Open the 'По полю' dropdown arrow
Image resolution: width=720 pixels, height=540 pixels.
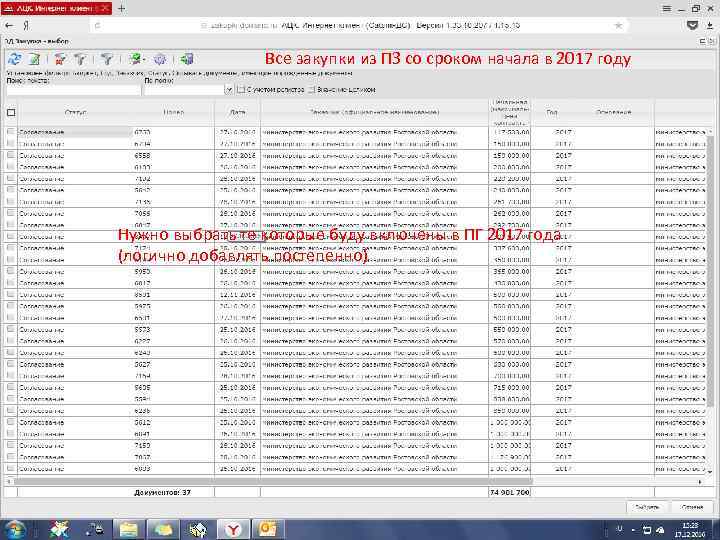(x=229, y=90)
